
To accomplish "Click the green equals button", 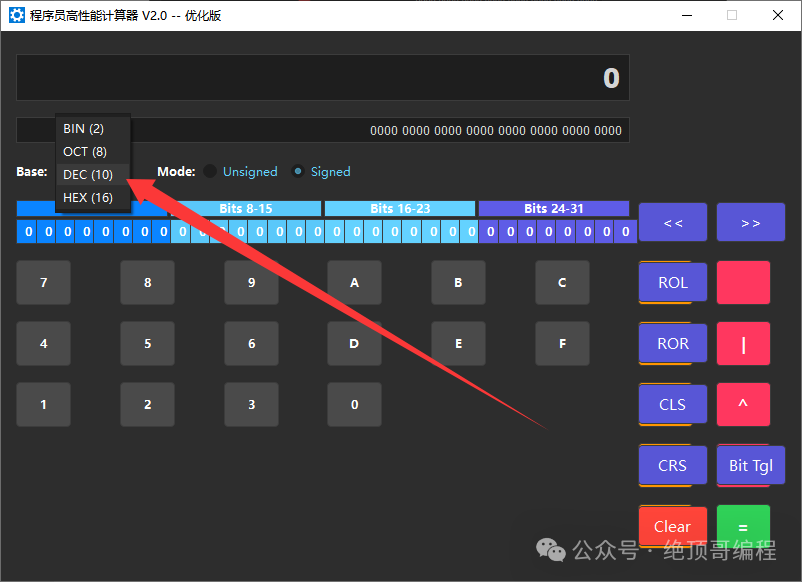I will pos(743,526).
